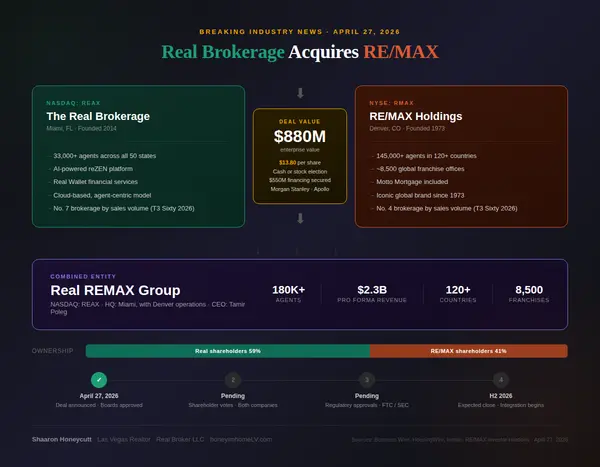Click 'Shareholder votes · Both companies' caption
600x467 pixels.
click(233, 405)
